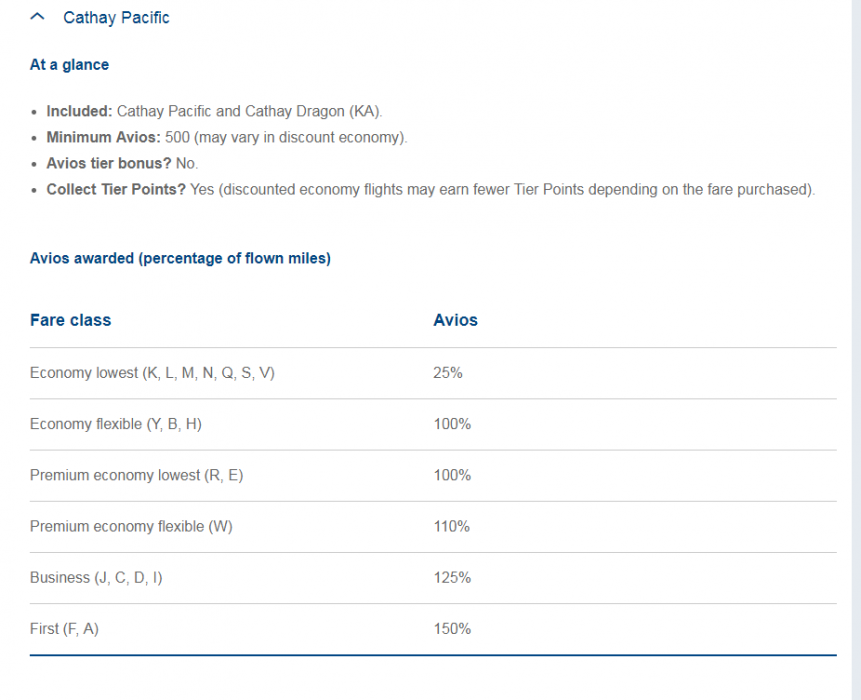This screenshot has height=700, width=861.
Task: Click the At a glance heading
Action: (x=69, y=65)
